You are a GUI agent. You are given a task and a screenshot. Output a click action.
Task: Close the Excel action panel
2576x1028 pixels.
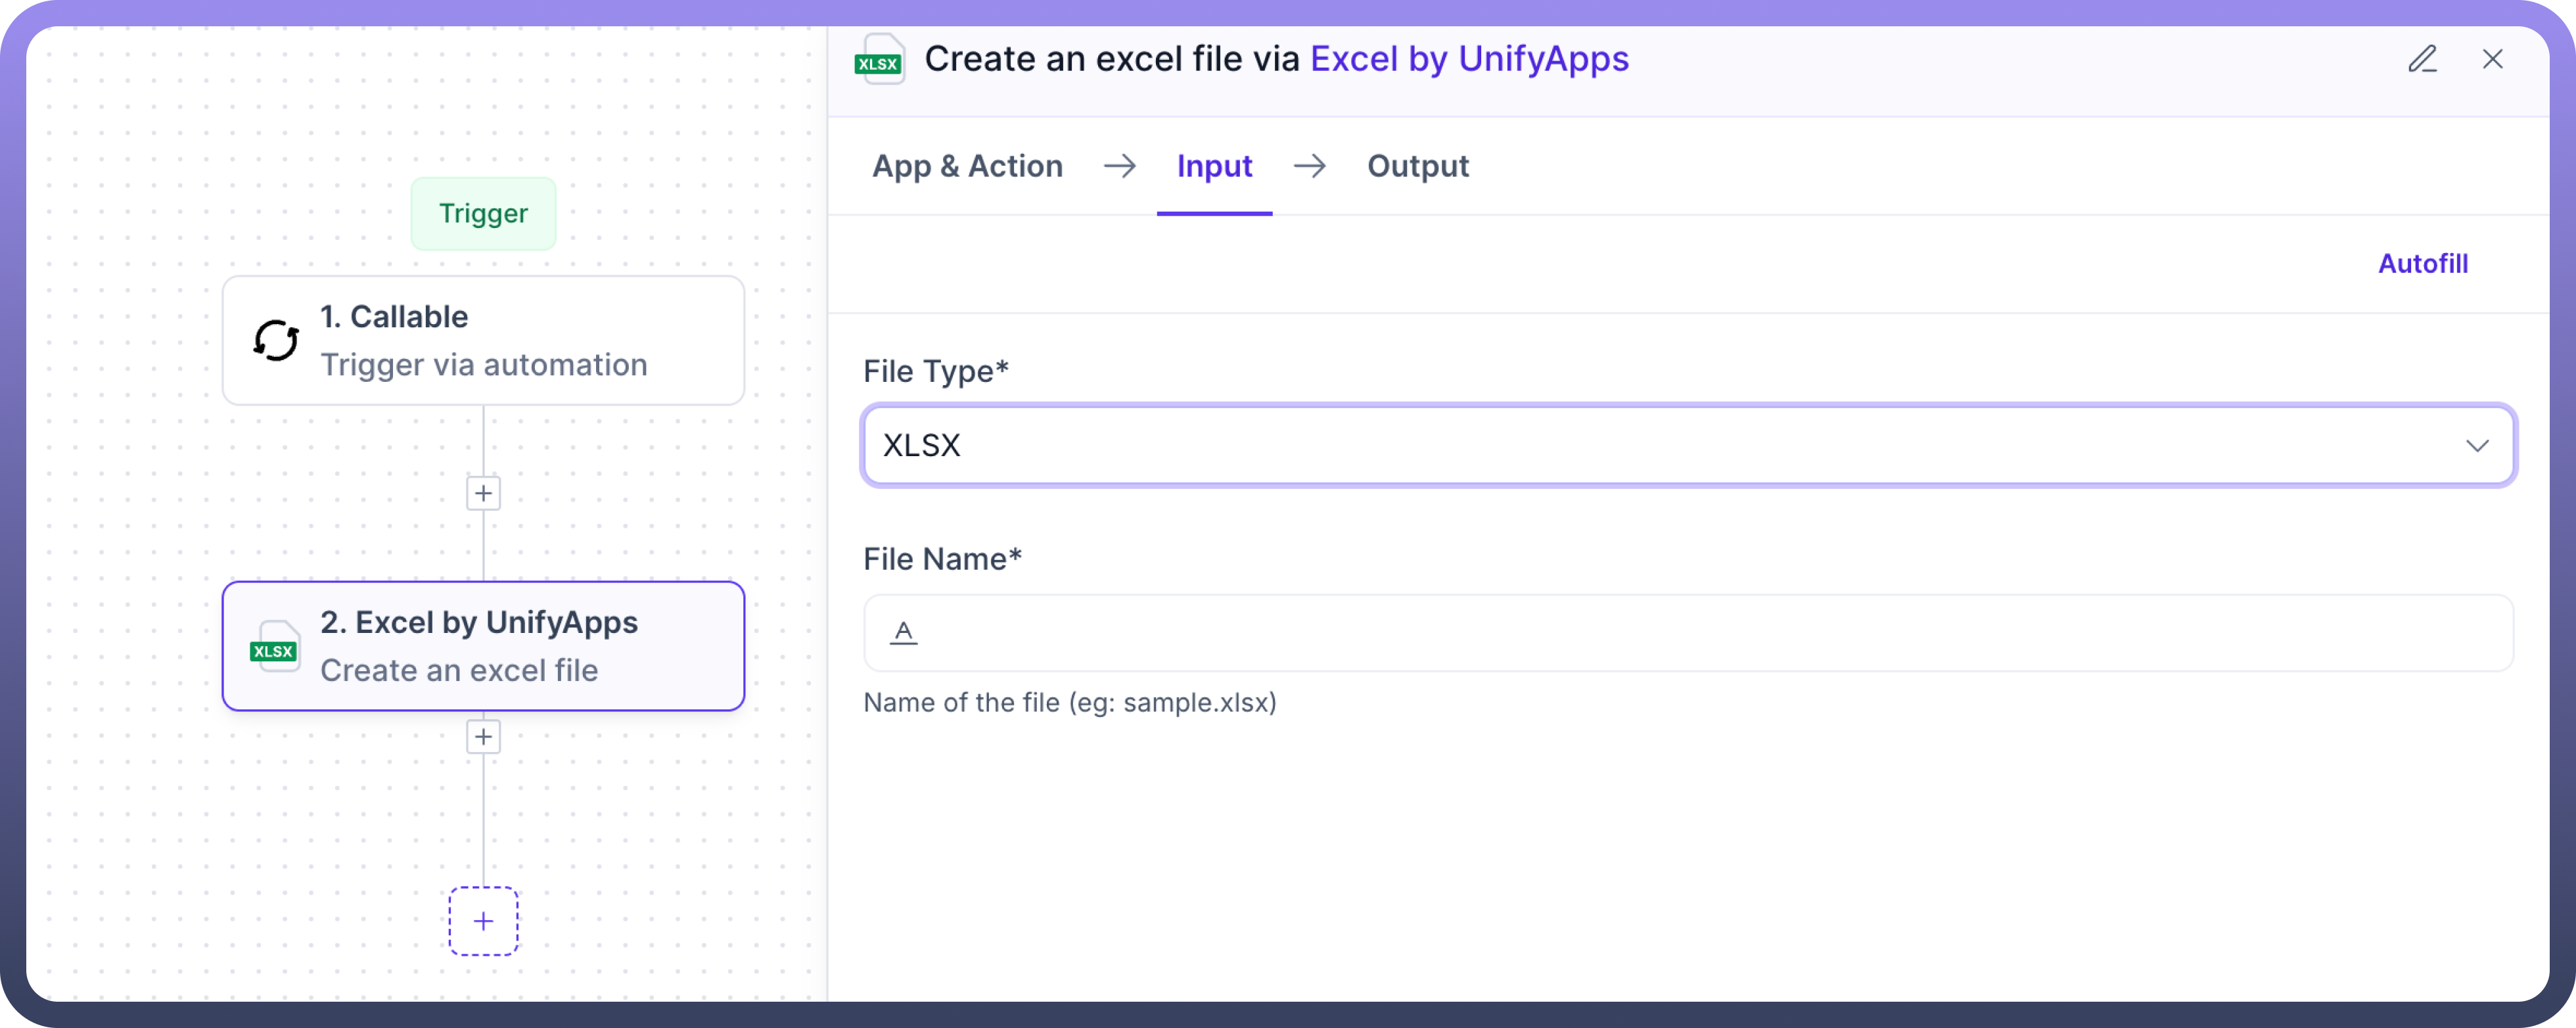2492,59
